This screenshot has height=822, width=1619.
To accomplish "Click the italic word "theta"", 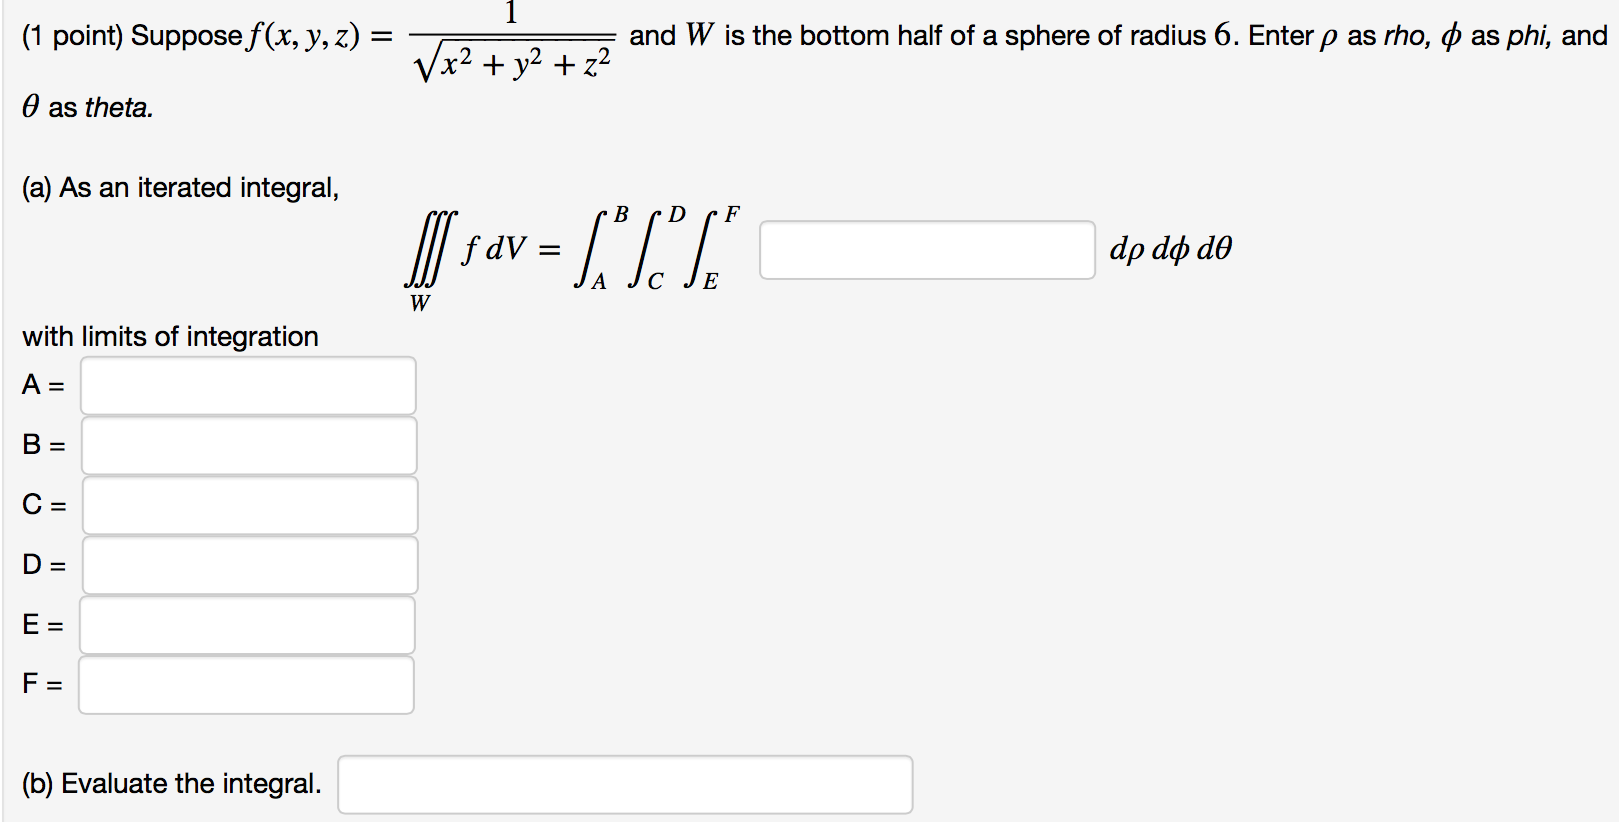I will point(118,108).
